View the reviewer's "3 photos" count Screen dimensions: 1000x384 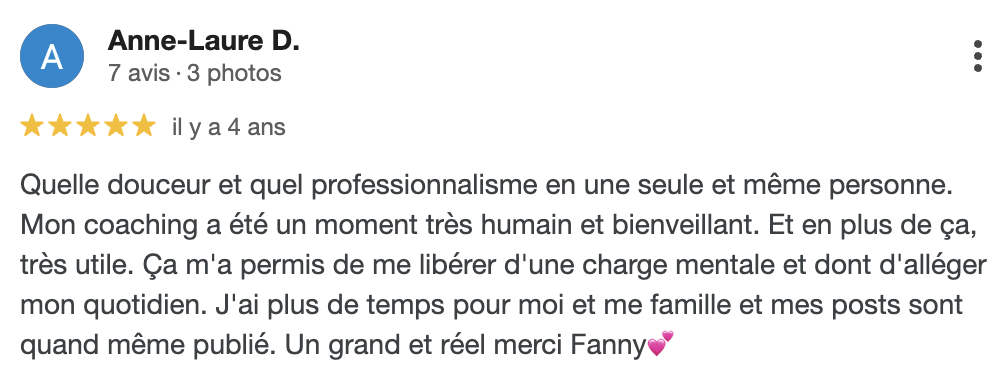click(234, 73)
